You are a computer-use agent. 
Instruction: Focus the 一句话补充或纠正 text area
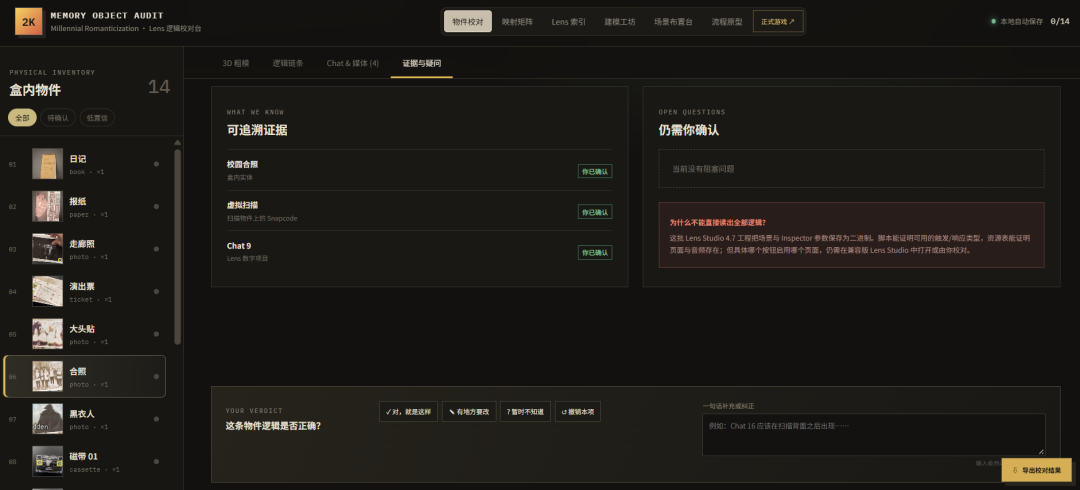tap(873, 434)
